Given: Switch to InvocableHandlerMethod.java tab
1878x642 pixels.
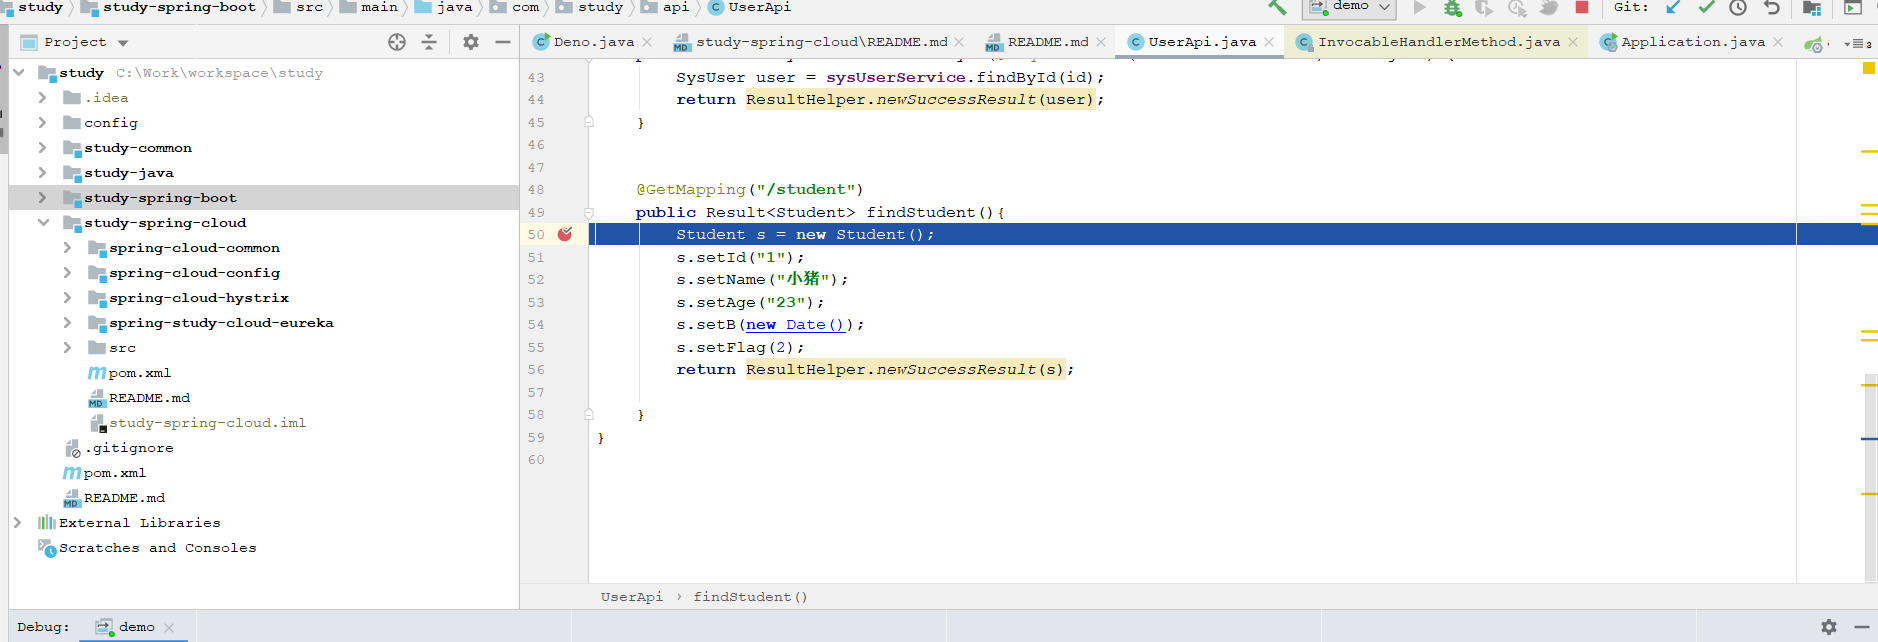Looking at the screenshot, I should click(1438, 42).
